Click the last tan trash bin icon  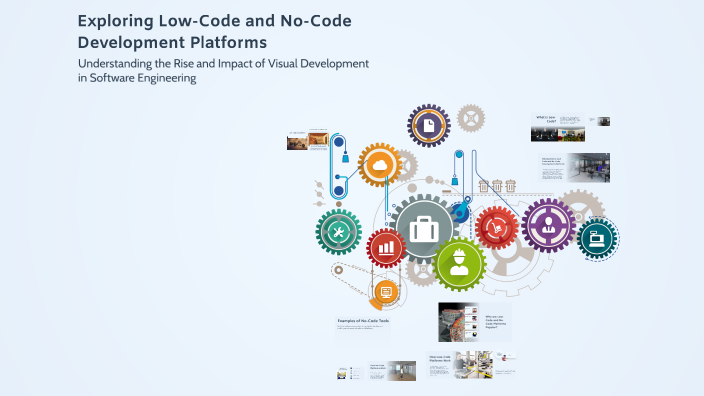(510, 186)
